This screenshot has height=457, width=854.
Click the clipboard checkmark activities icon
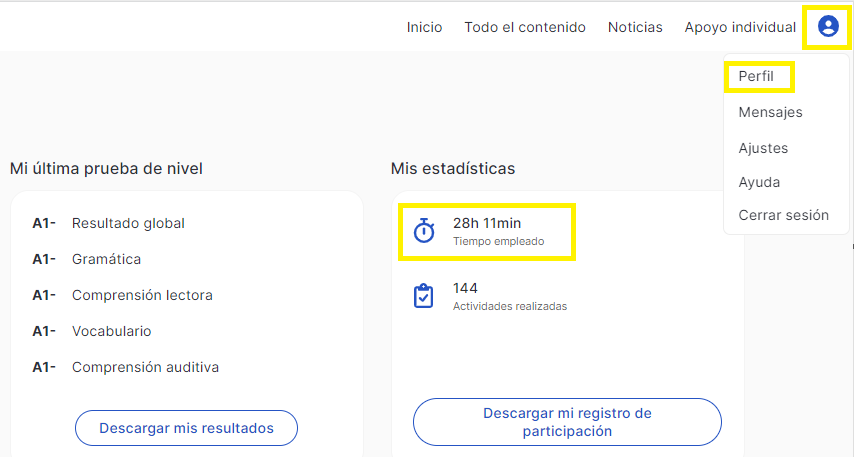(424, 296)
